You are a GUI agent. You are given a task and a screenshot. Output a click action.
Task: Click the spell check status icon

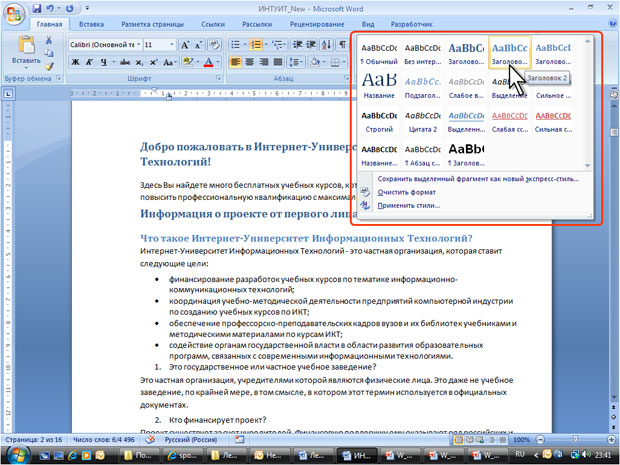tap(150, 439)
